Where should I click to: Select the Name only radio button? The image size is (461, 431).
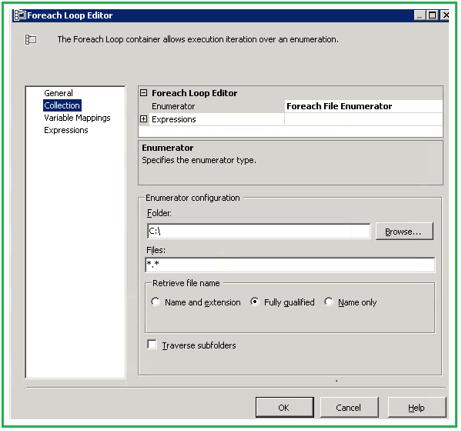pos(328,302)
